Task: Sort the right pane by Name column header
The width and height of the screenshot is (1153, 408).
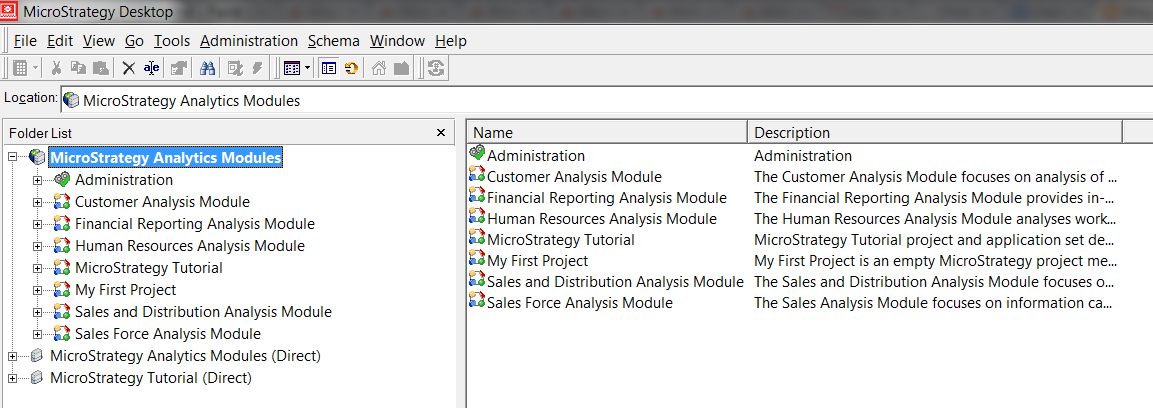Action: [607, 132]
